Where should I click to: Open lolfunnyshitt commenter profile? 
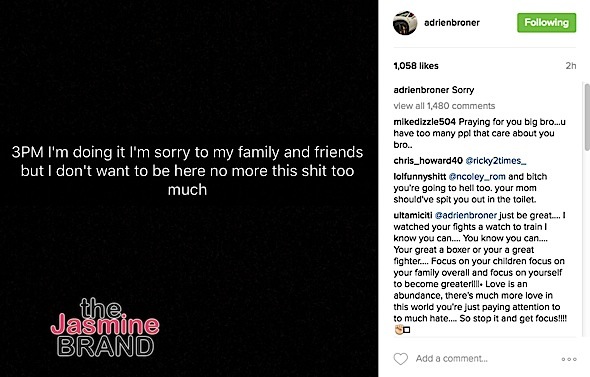(420, 176)
